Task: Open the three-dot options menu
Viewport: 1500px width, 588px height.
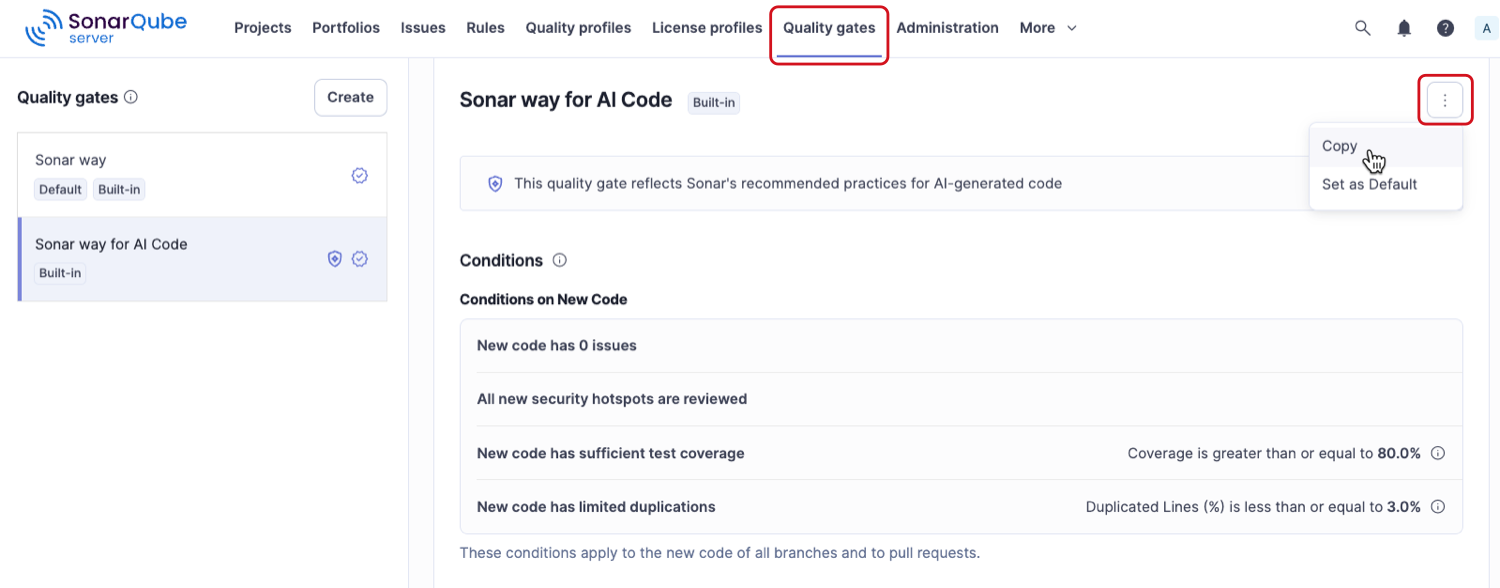Action: click(1445, 100)
